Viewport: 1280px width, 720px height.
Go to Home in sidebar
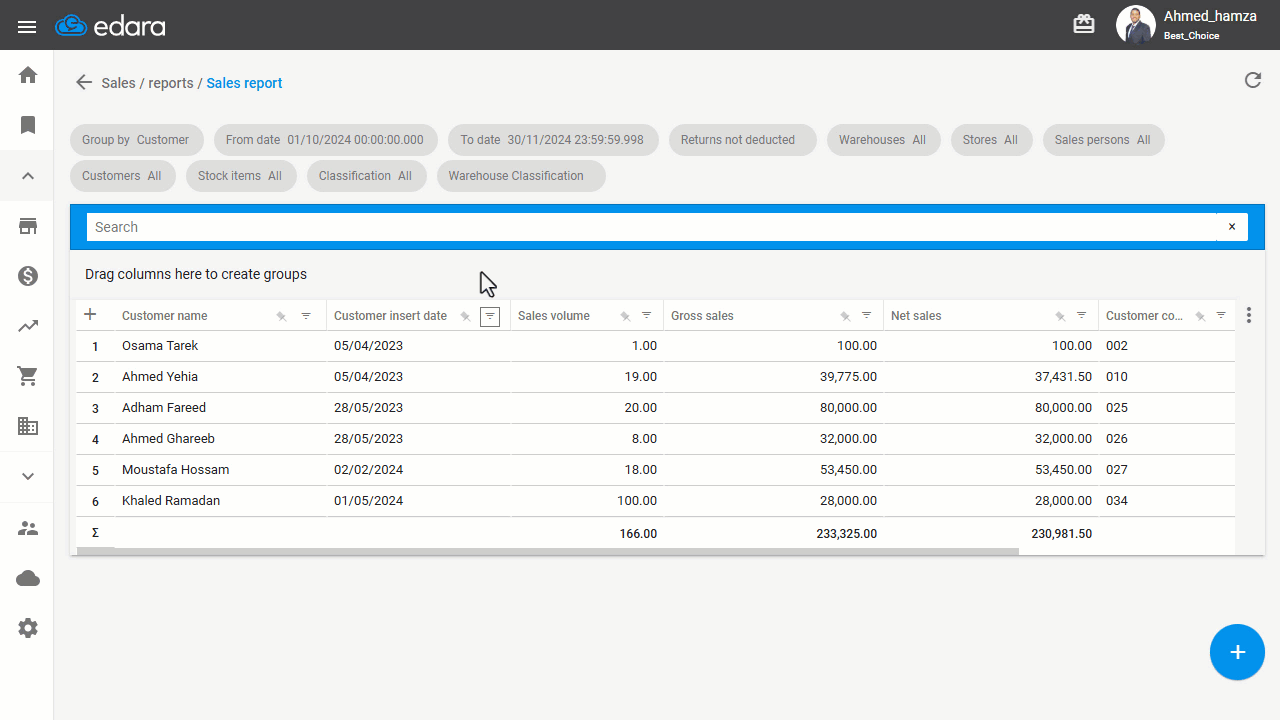tap(28, 75)
